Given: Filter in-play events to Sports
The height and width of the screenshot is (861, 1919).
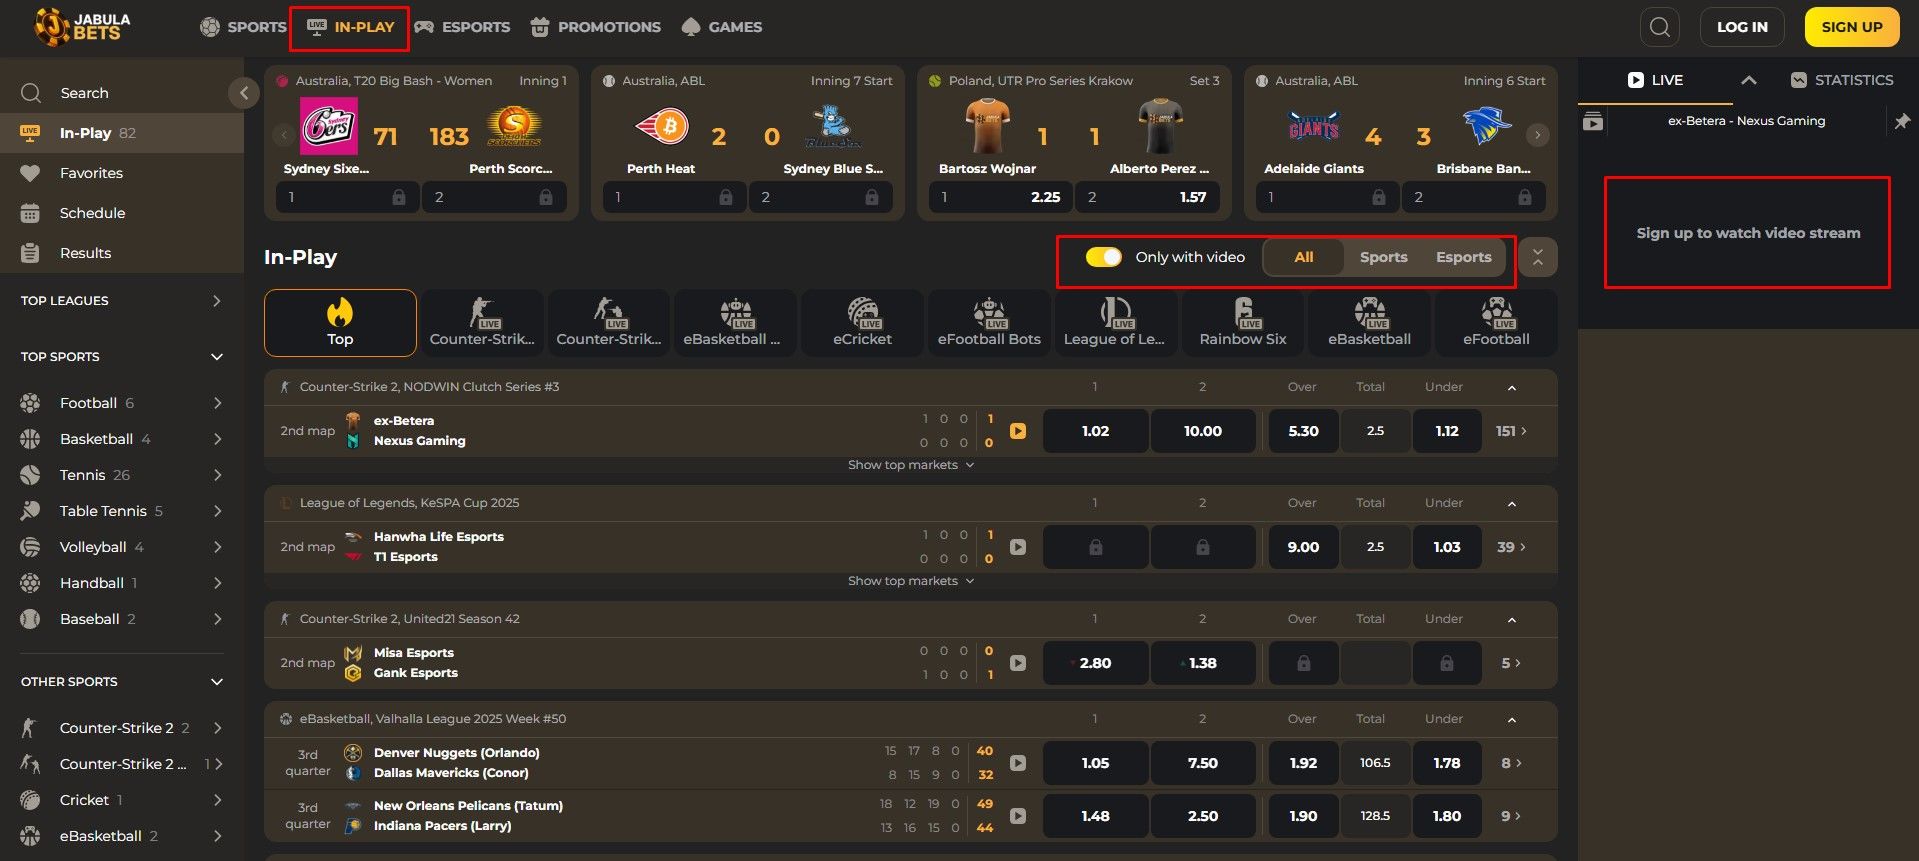Looking at the screenshot, I should coord(1383,257).
